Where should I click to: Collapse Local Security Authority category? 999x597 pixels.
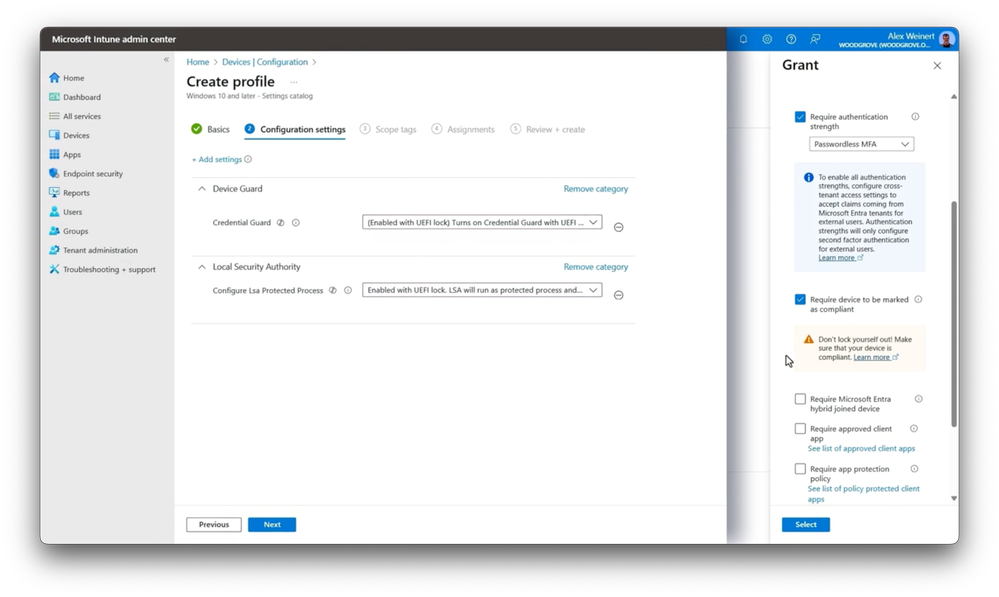coord(202,267)
